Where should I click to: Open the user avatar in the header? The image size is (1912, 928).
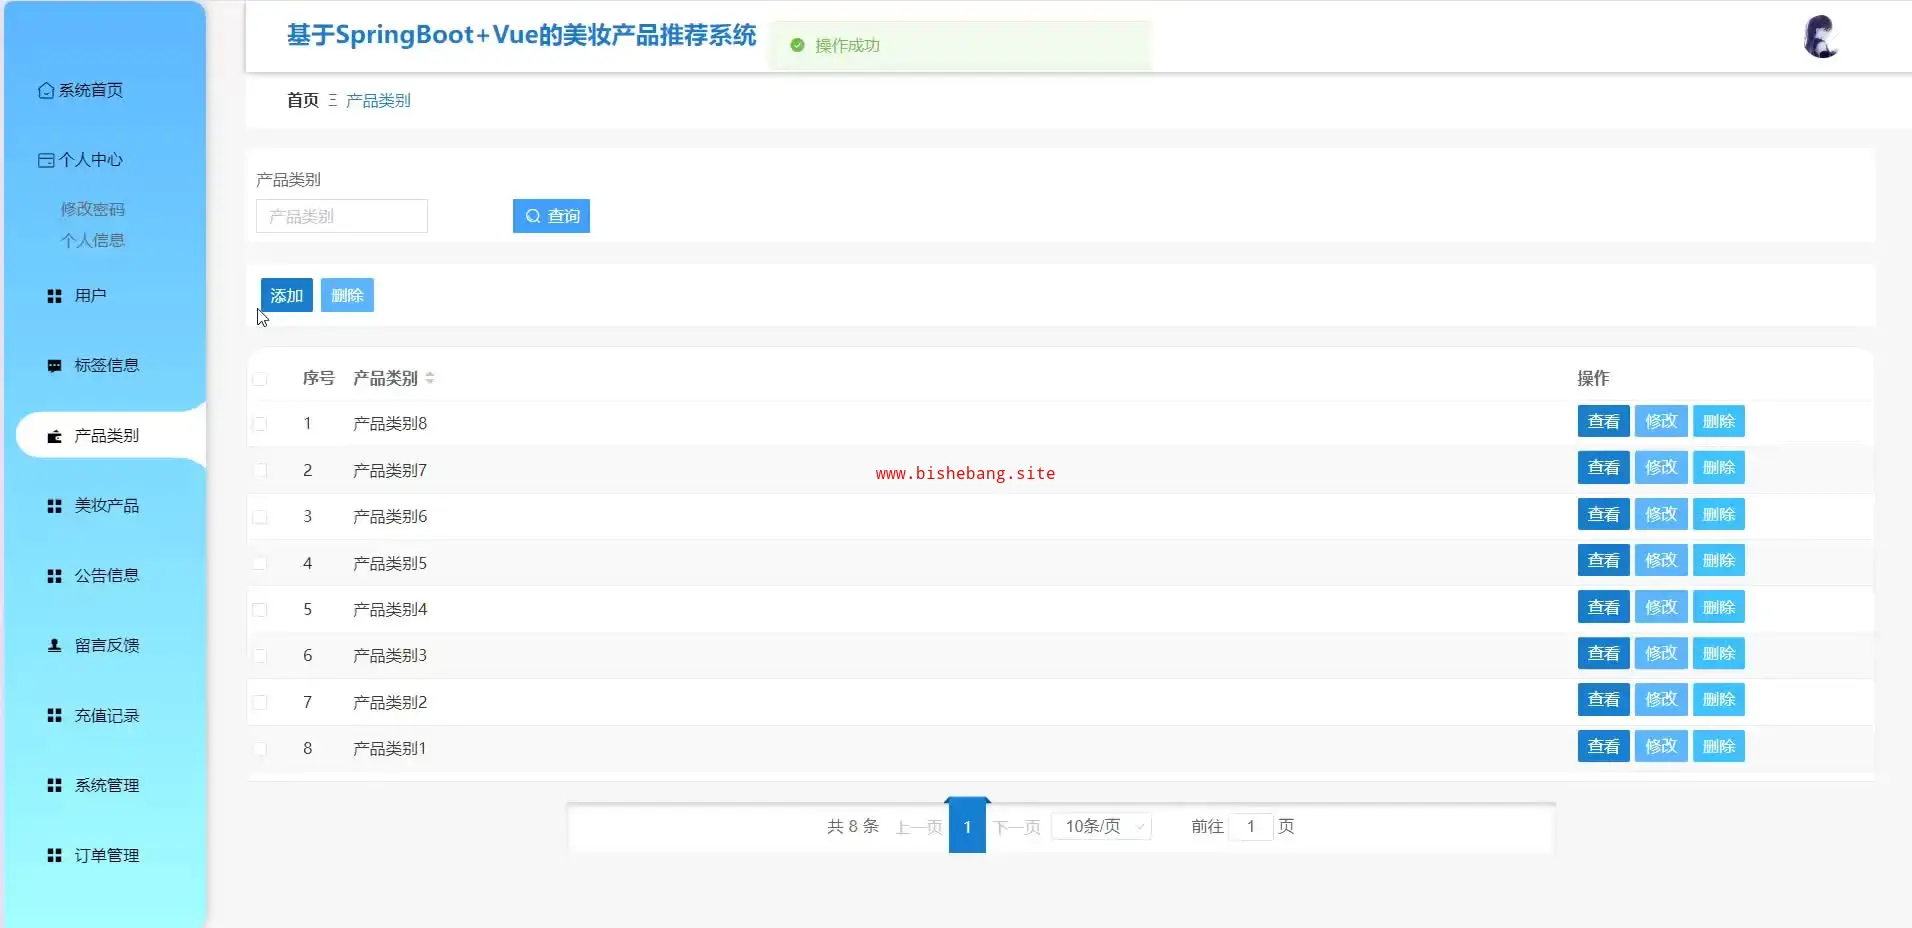(x=1821, y=37)
